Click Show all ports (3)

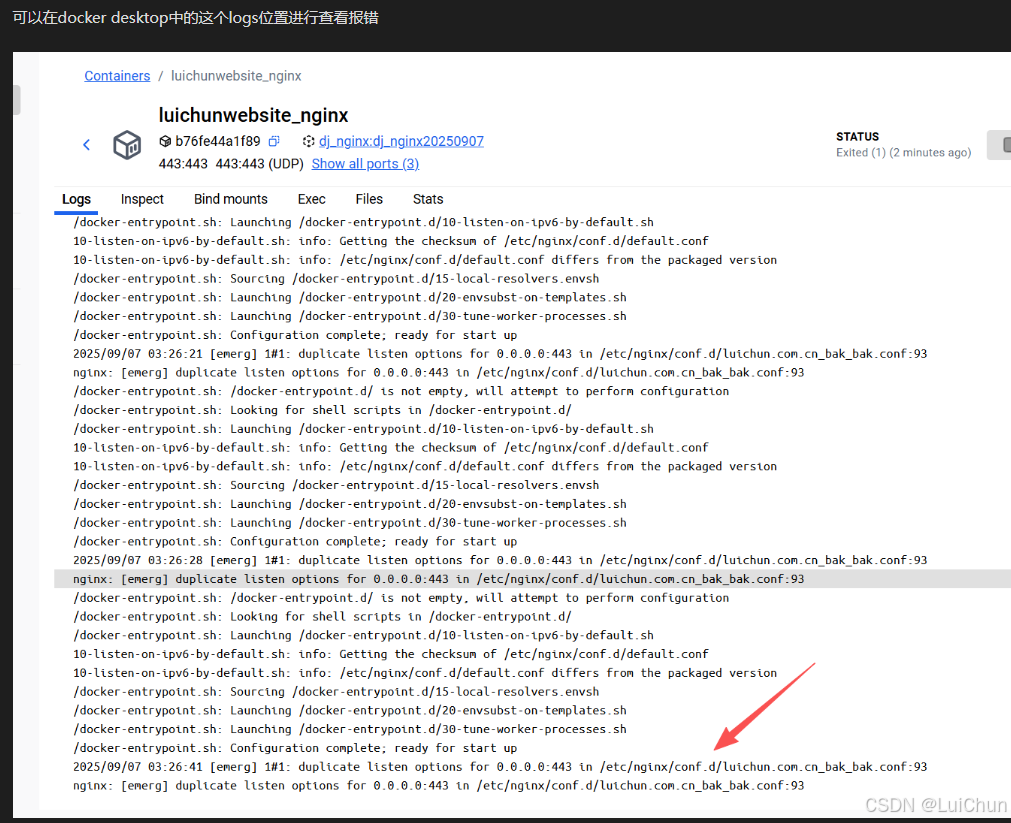366,164
